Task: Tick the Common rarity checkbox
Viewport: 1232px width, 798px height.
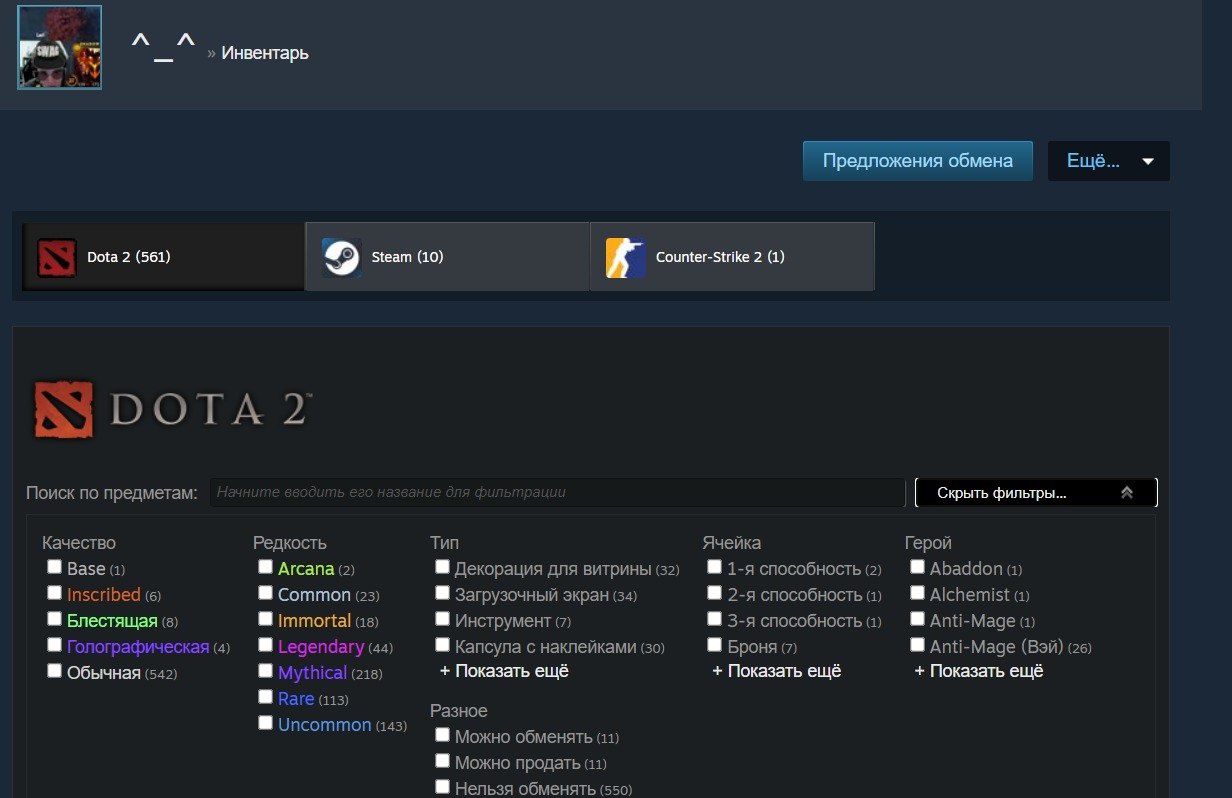Action: point(265,593)
